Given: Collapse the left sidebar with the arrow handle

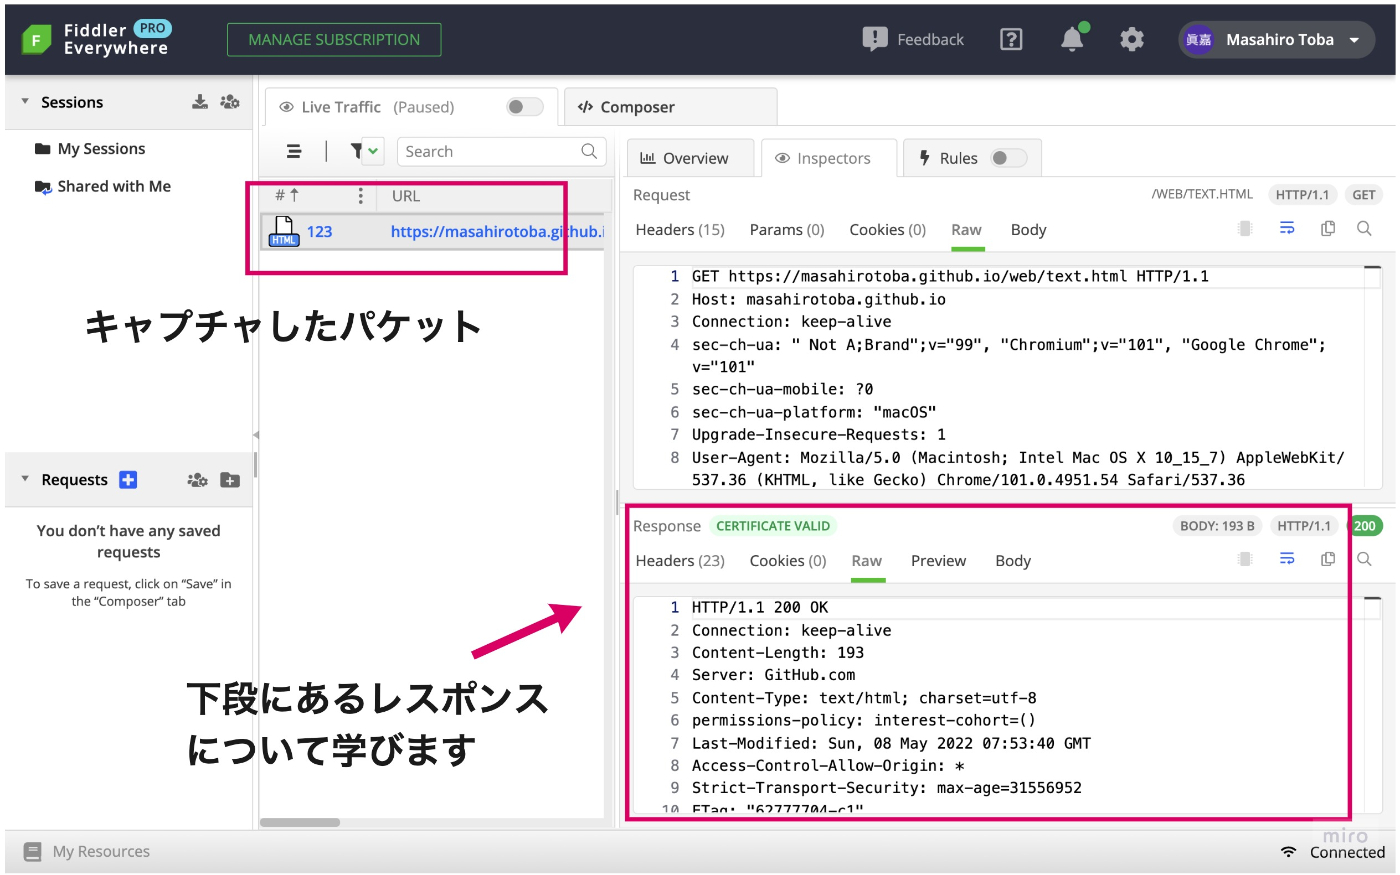Looking at the screenshot, I should (256, 435).
